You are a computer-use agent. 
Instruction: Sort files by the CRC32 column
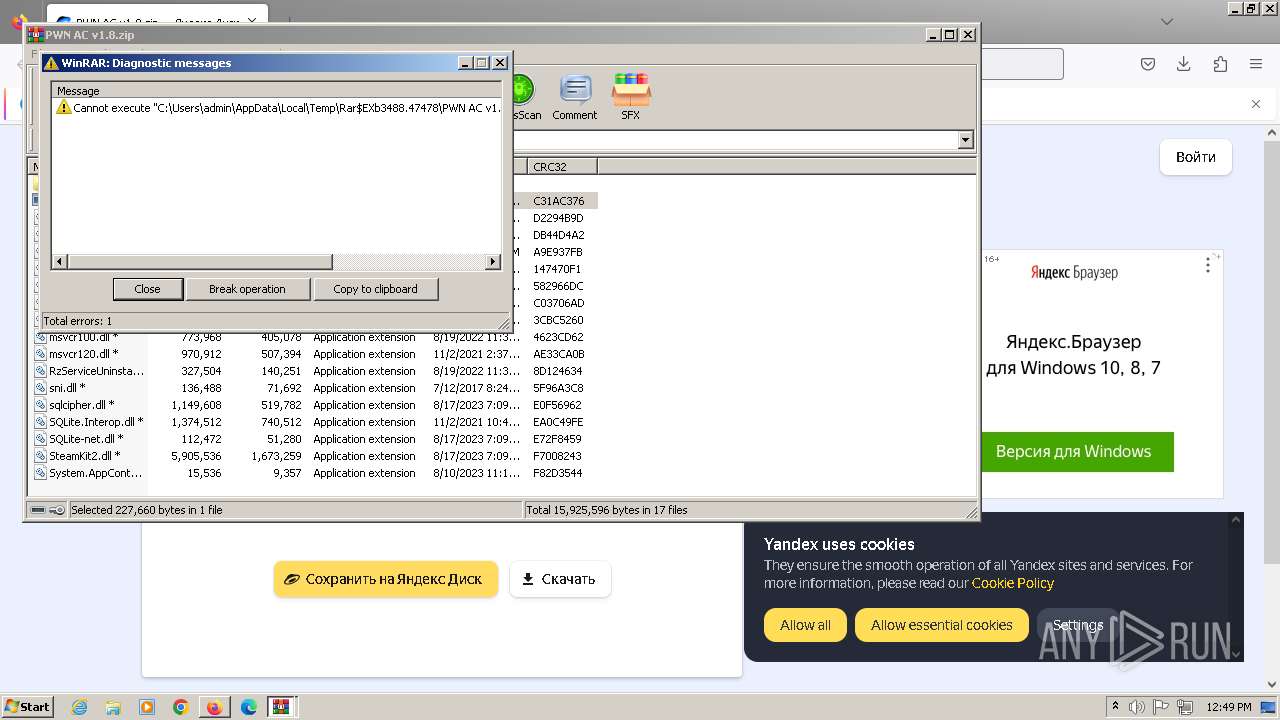(x=561, y=167)
